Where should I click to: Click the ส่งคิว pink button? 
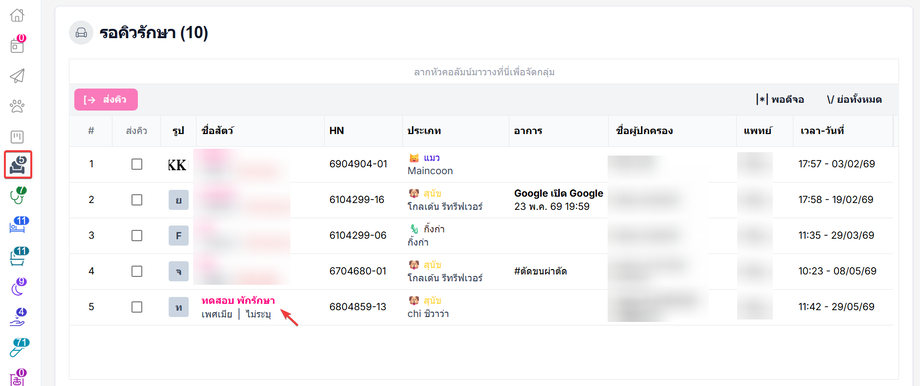106,100
